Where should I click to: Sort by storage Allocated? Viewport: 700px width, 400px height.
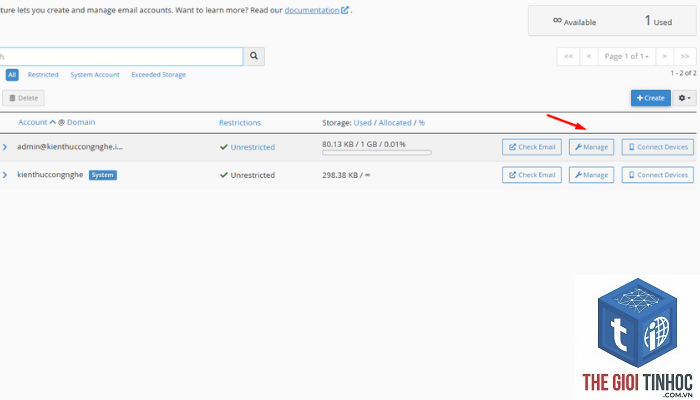[x=395, y=122]
